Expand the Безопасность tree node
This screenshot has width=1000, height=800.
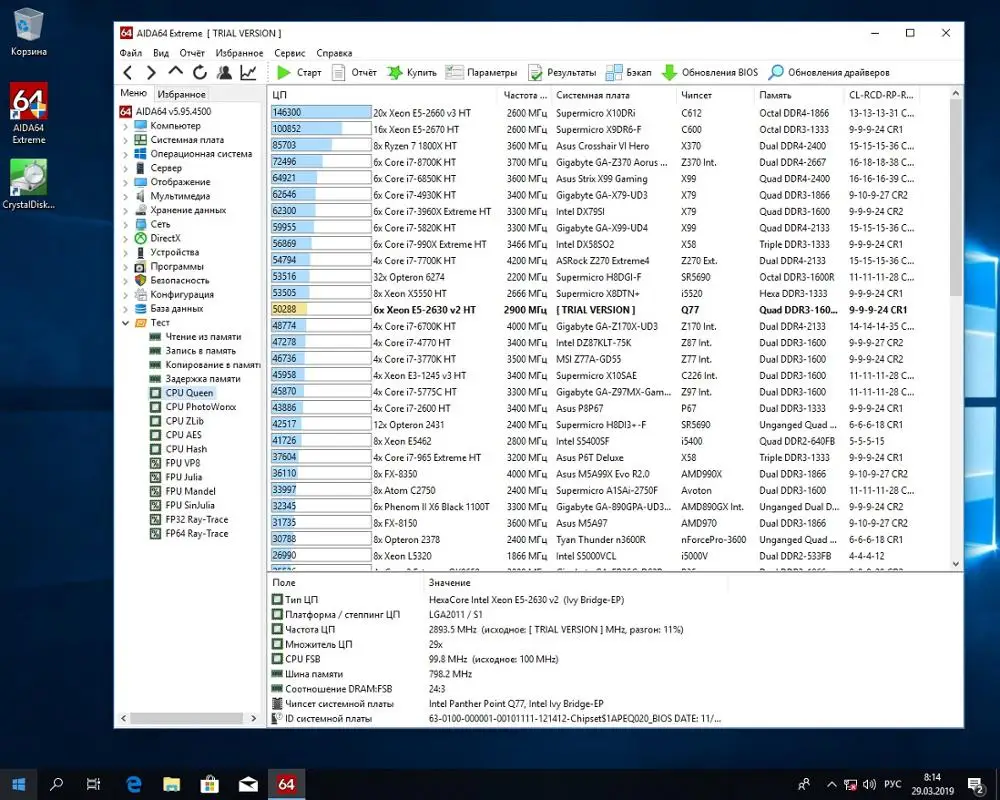click(125, 281)
